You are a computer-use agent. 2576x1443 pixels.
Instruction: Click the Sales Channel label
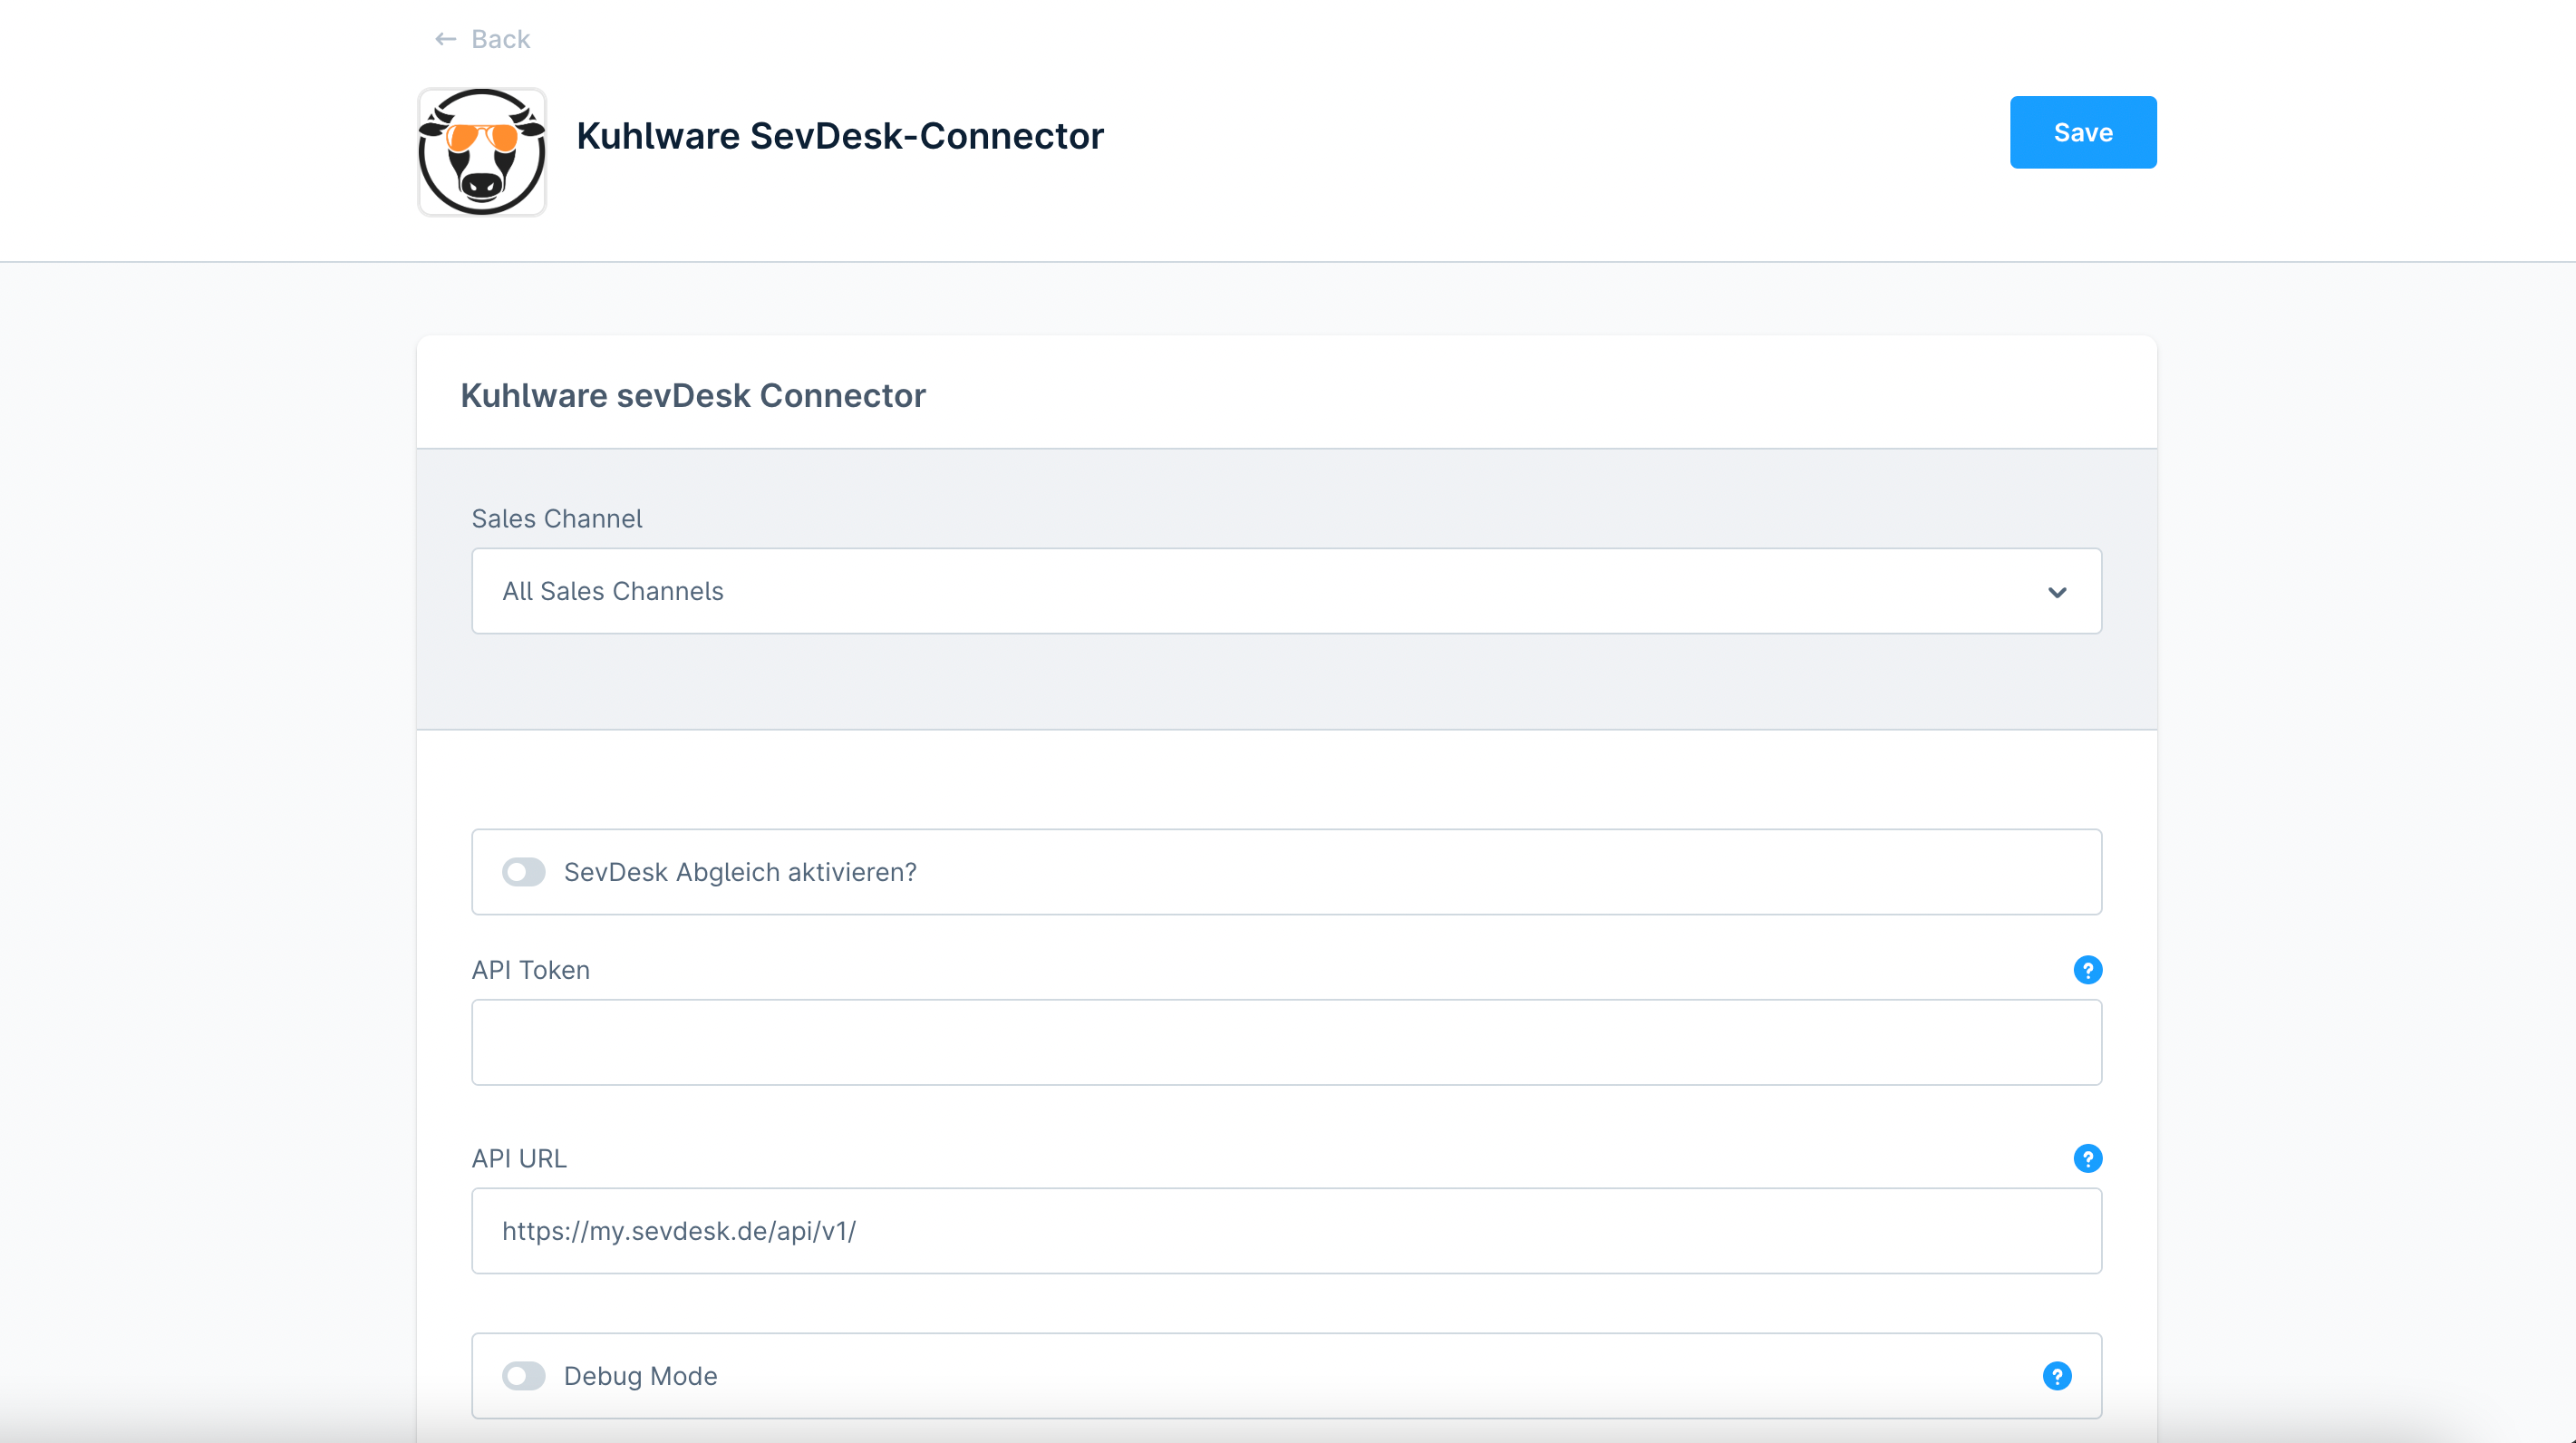(557, 519)
